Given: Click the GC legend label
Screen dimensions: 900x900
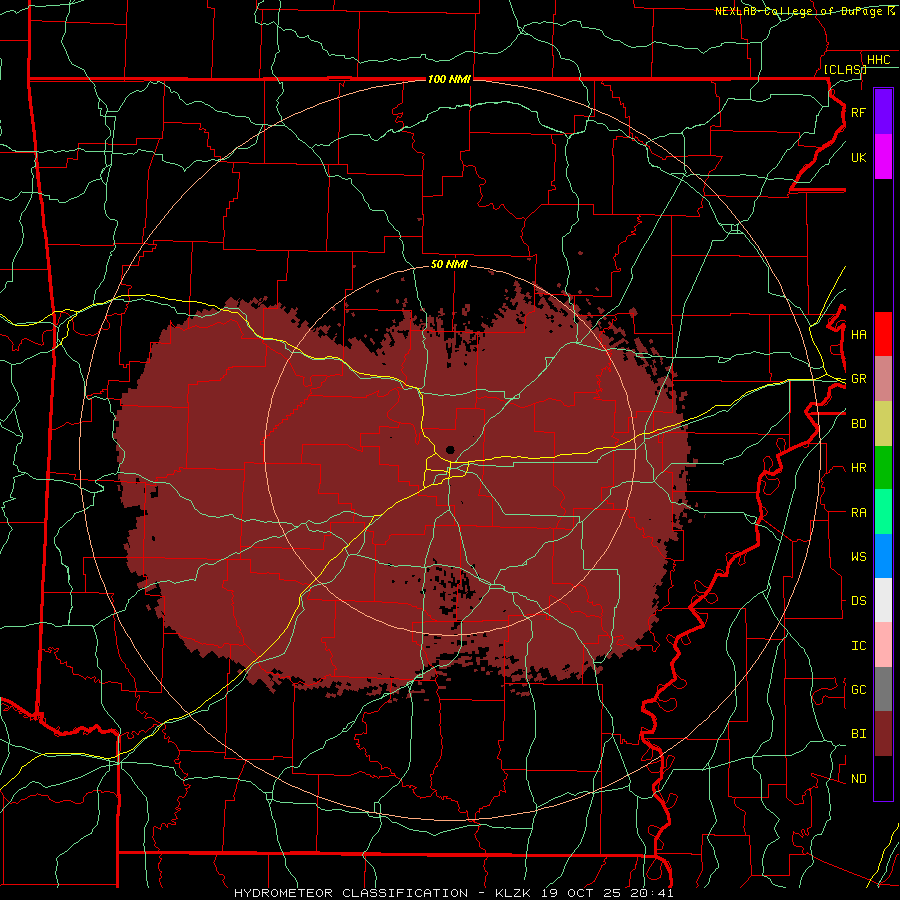Looking at the screenshot, I should (x=858, y=690).
